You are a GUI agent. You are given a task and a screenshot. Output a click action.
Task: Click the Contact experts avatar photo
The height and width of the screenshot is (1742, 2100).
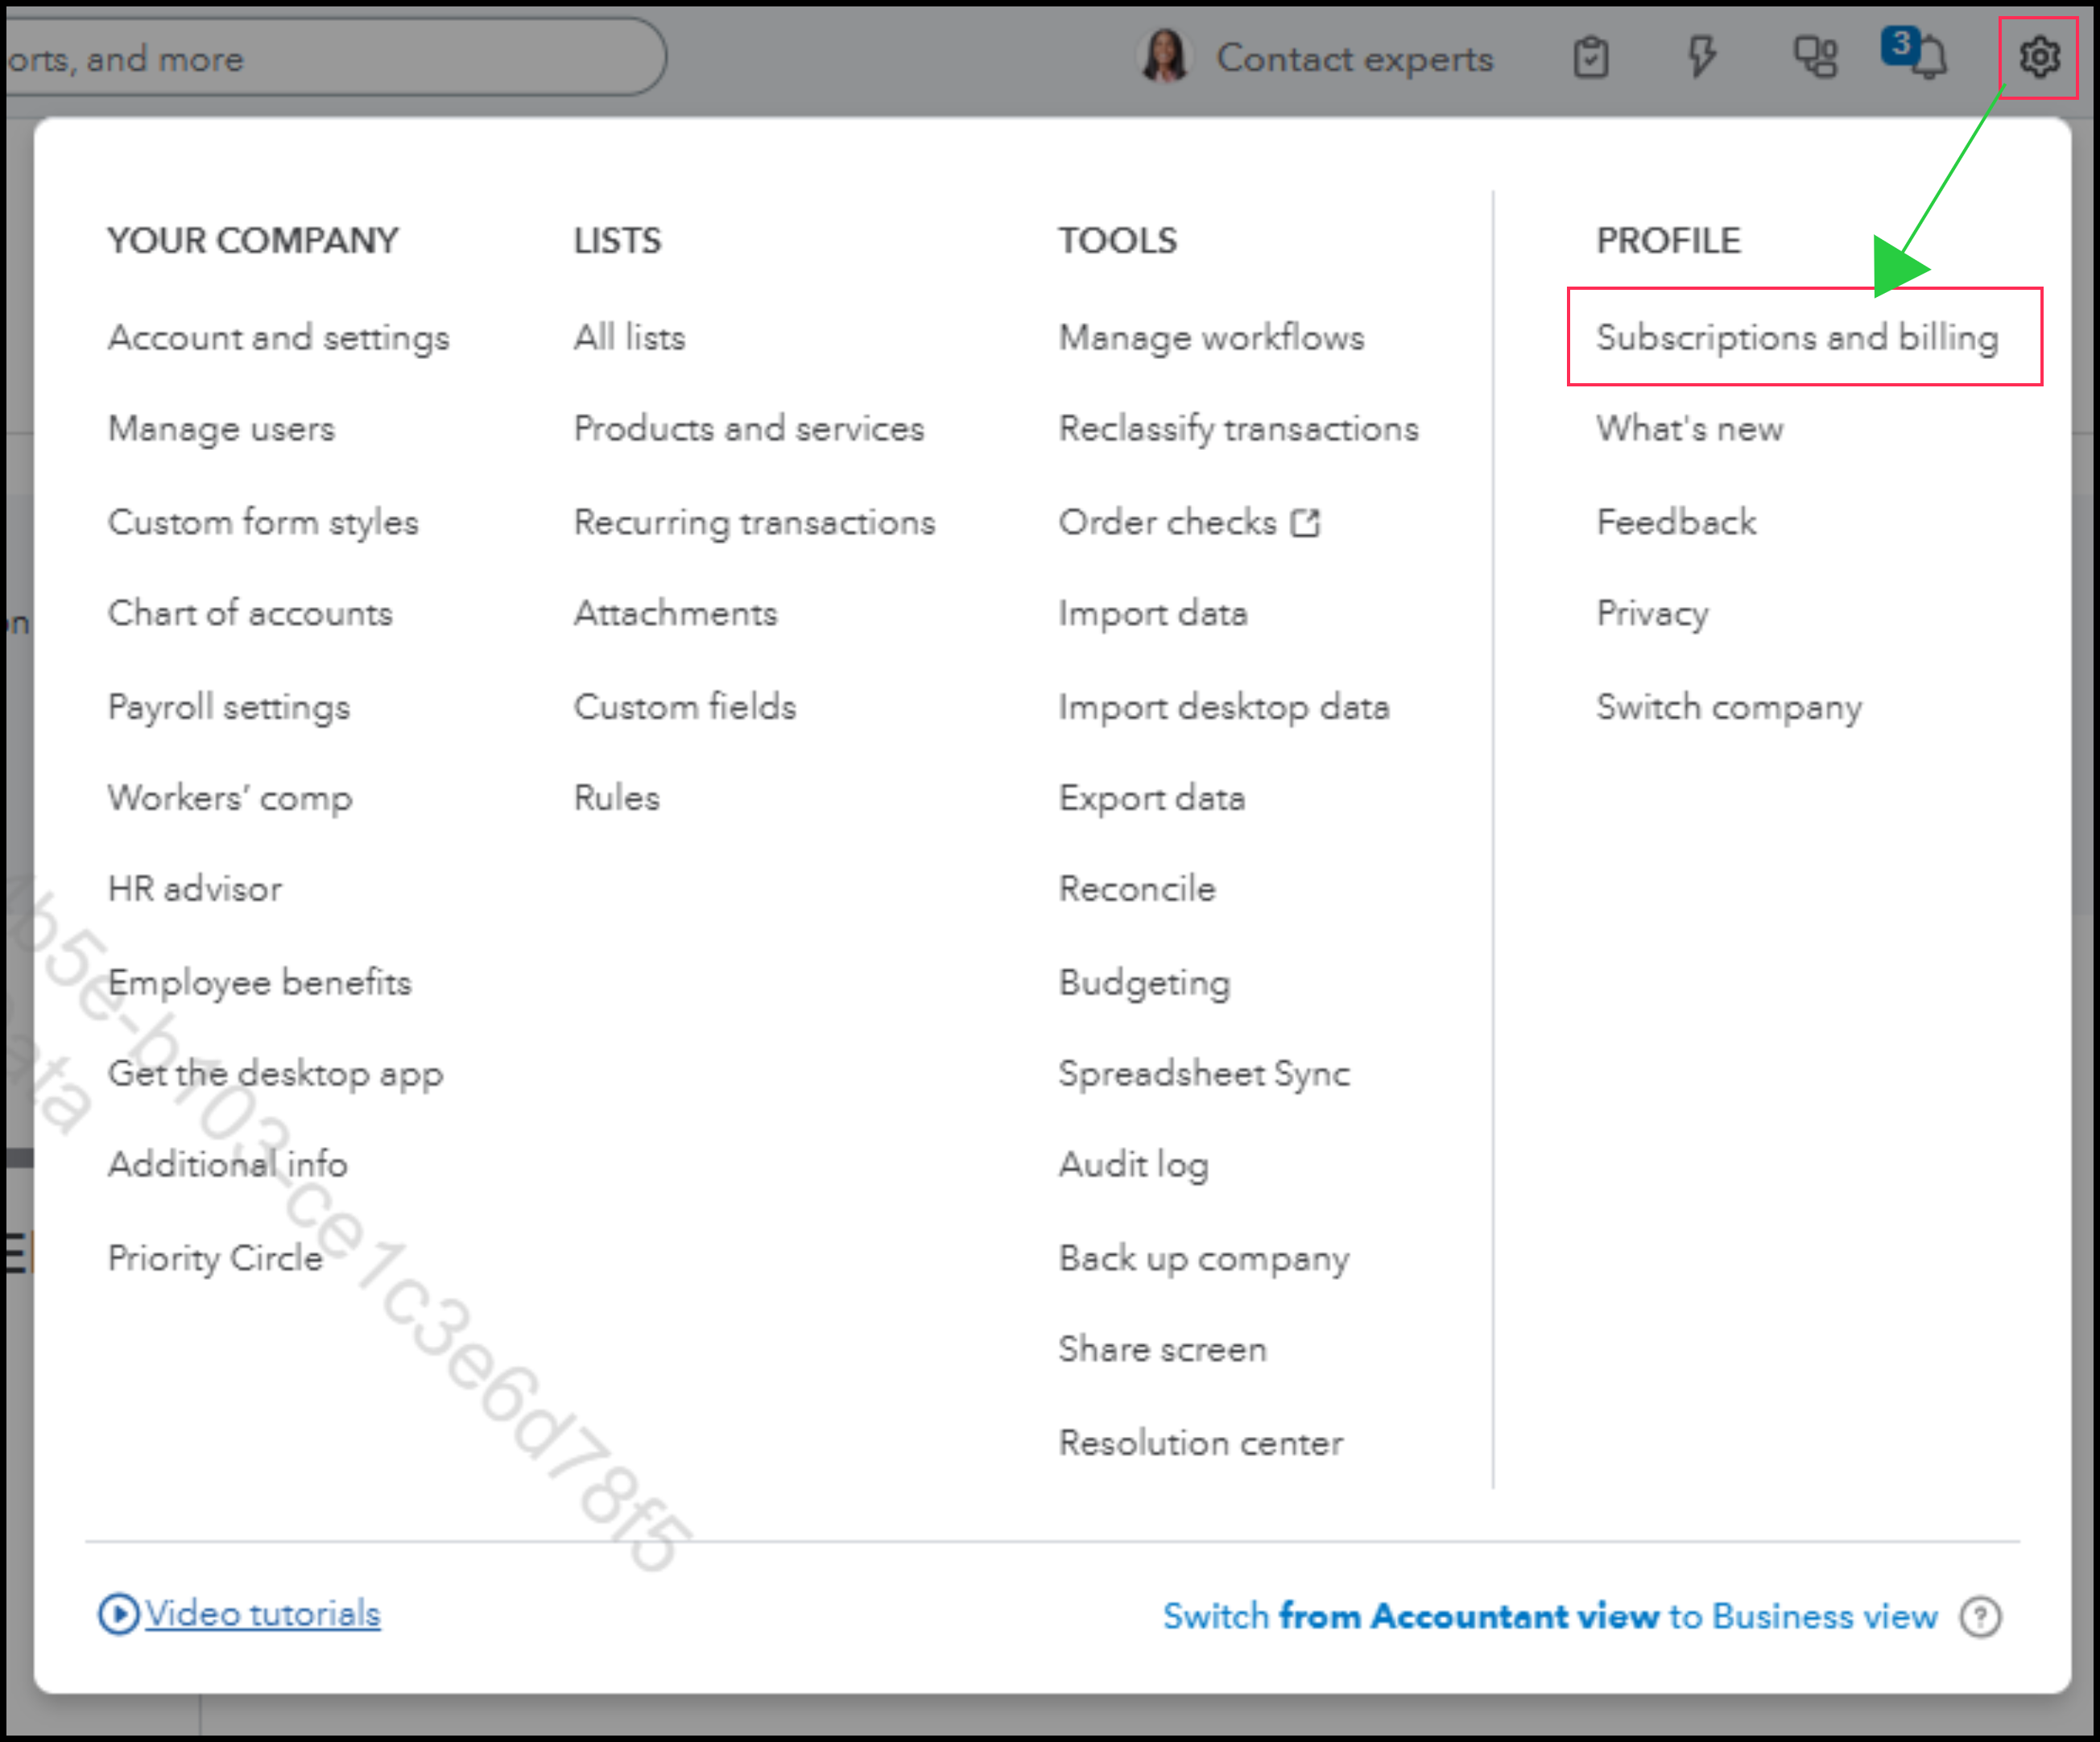coord(1164,57)
